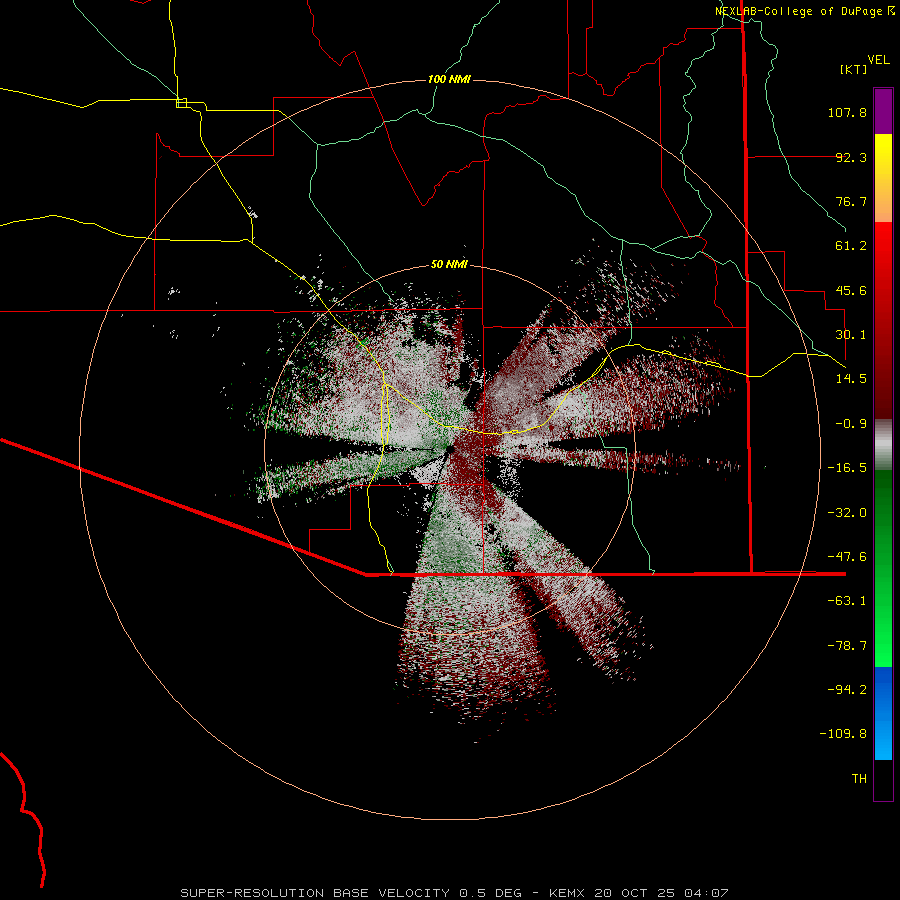Click the -32.0 velocity scale value
The image size is (900, 900).
(x=847, y=513)
